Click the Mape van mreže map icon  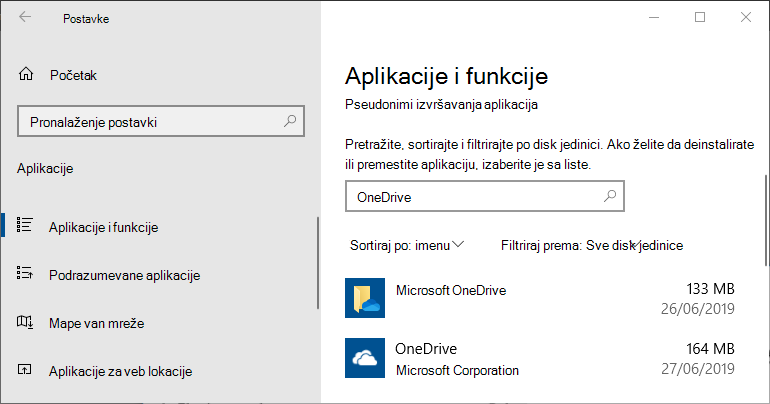pyautogui.click(x=25, y=322)
